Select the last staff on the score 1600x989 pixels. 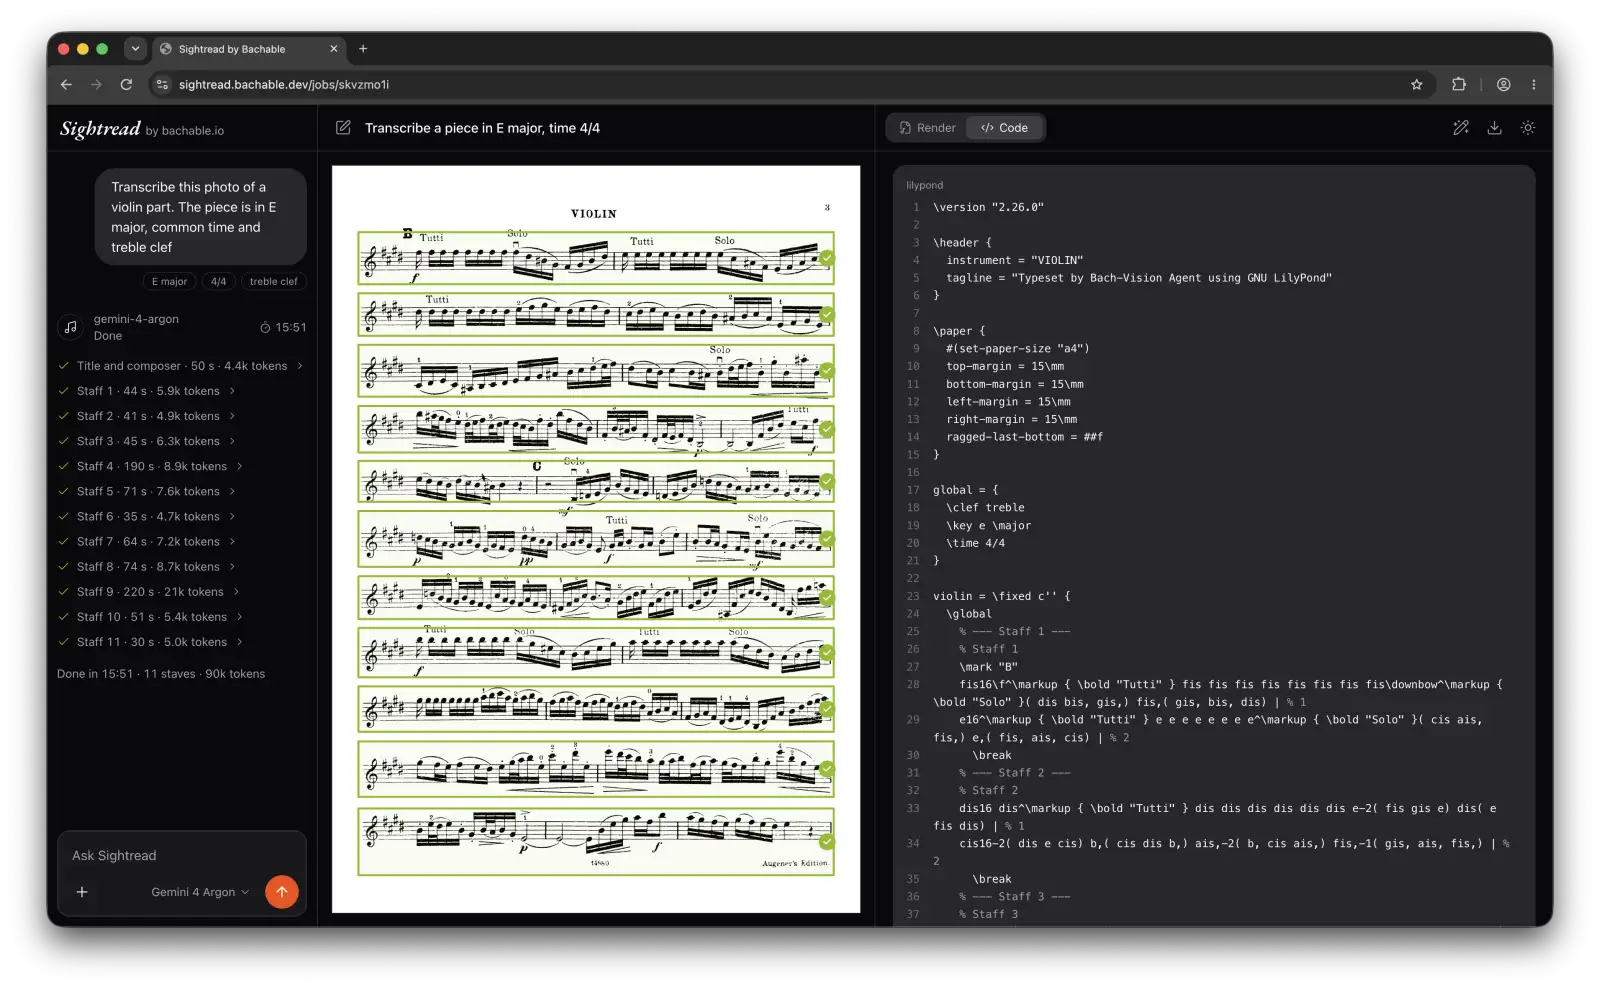[x=596, y=842]
